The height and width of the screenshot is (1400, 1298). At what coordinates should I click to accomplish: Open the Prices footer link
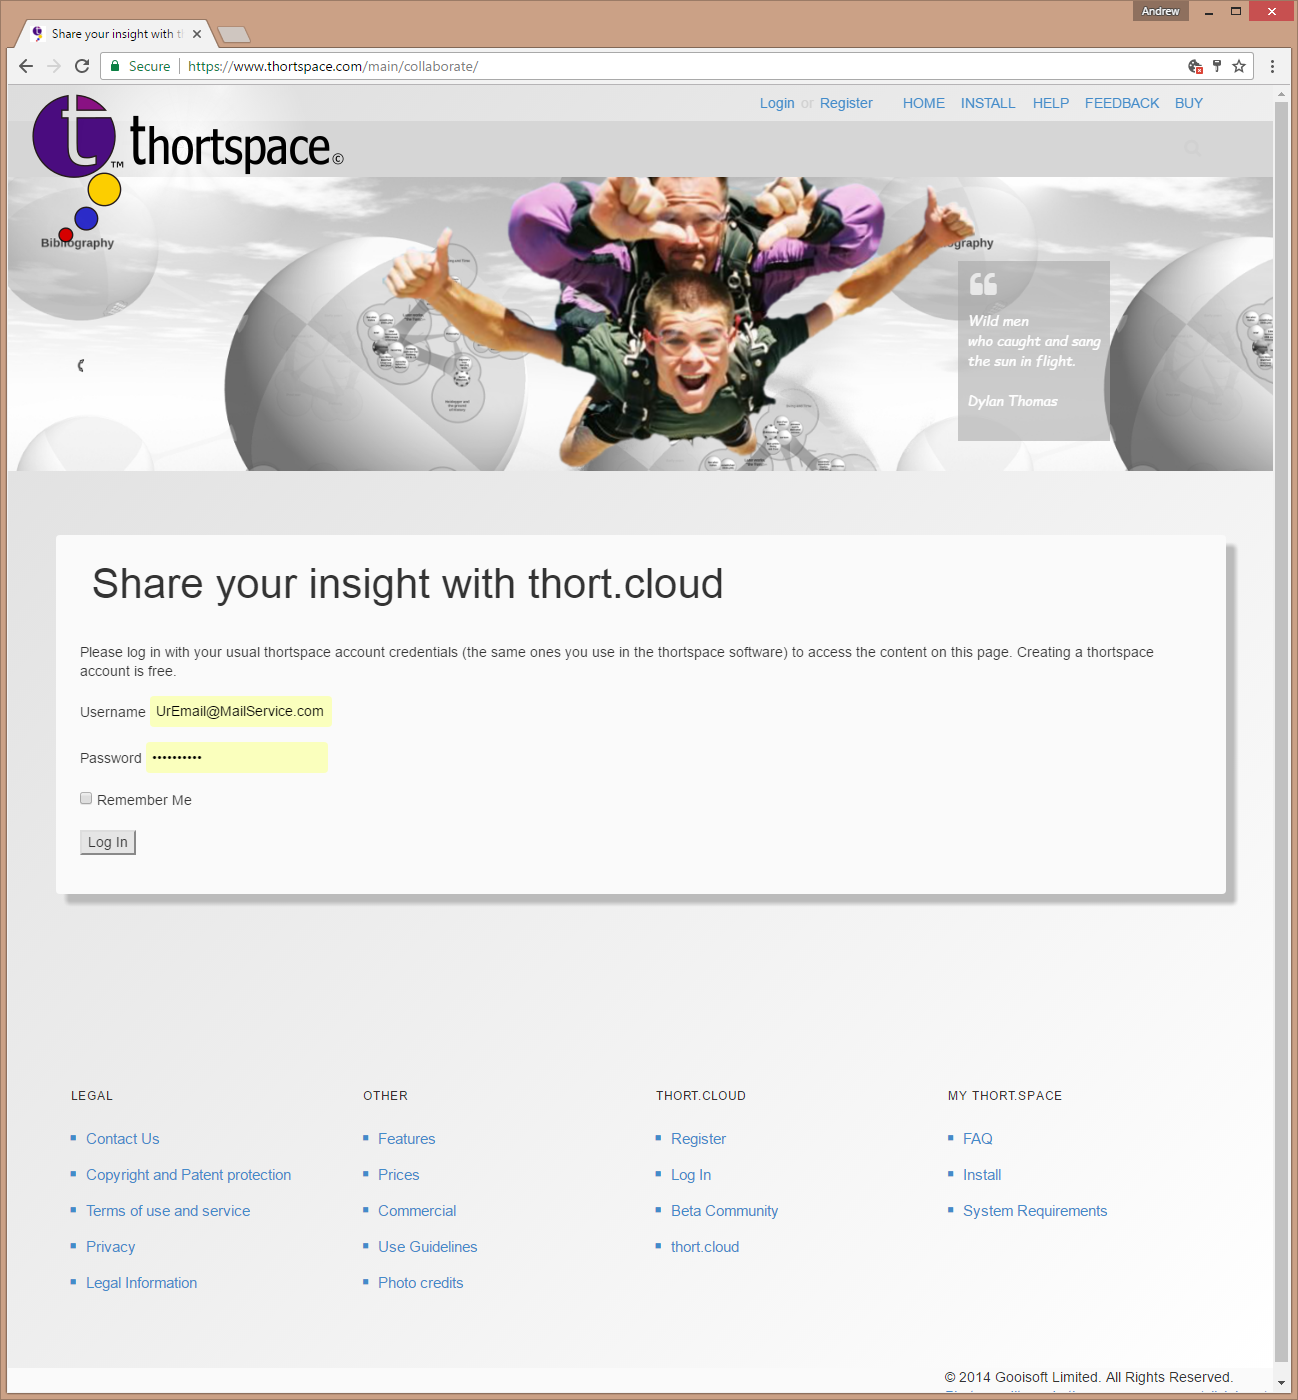pyautogui.click(x=399, y=1175)
